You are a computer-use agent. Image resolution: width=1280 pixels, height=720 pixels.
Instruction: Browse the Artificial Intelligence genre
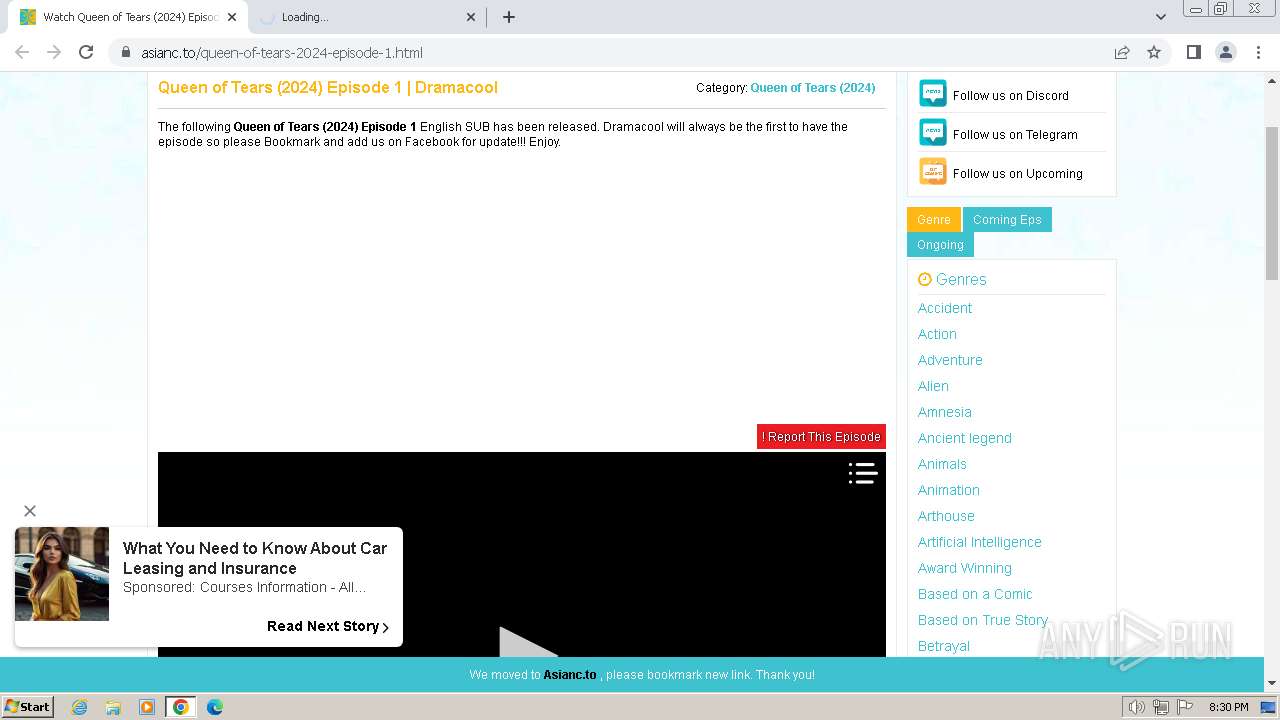point(979,542)
